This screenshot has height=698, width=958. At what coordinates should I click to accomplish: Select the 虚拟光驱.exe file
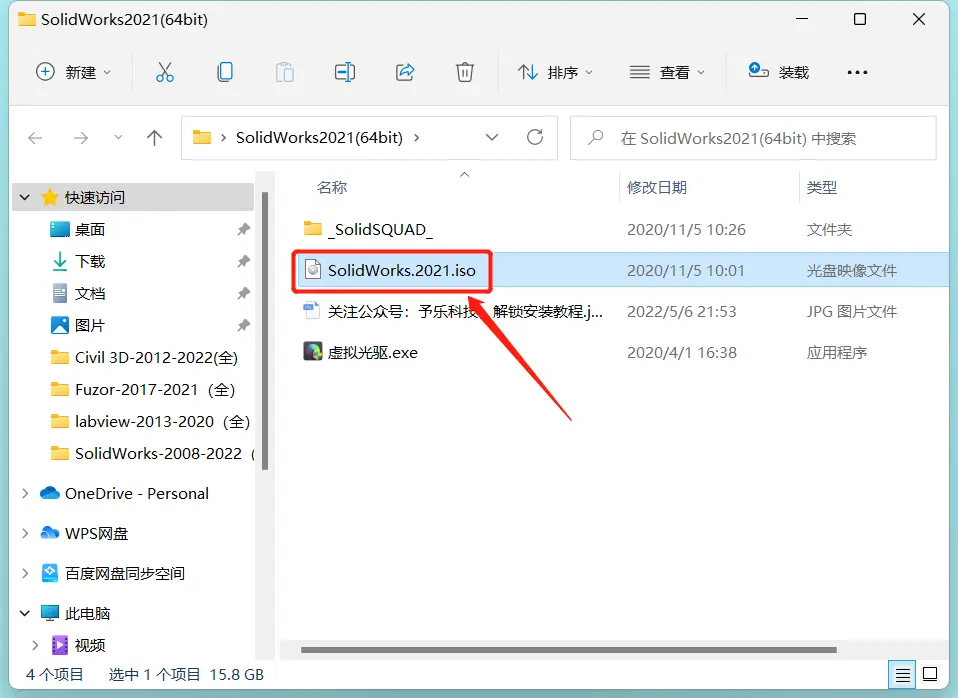click(x=373, y=352)
